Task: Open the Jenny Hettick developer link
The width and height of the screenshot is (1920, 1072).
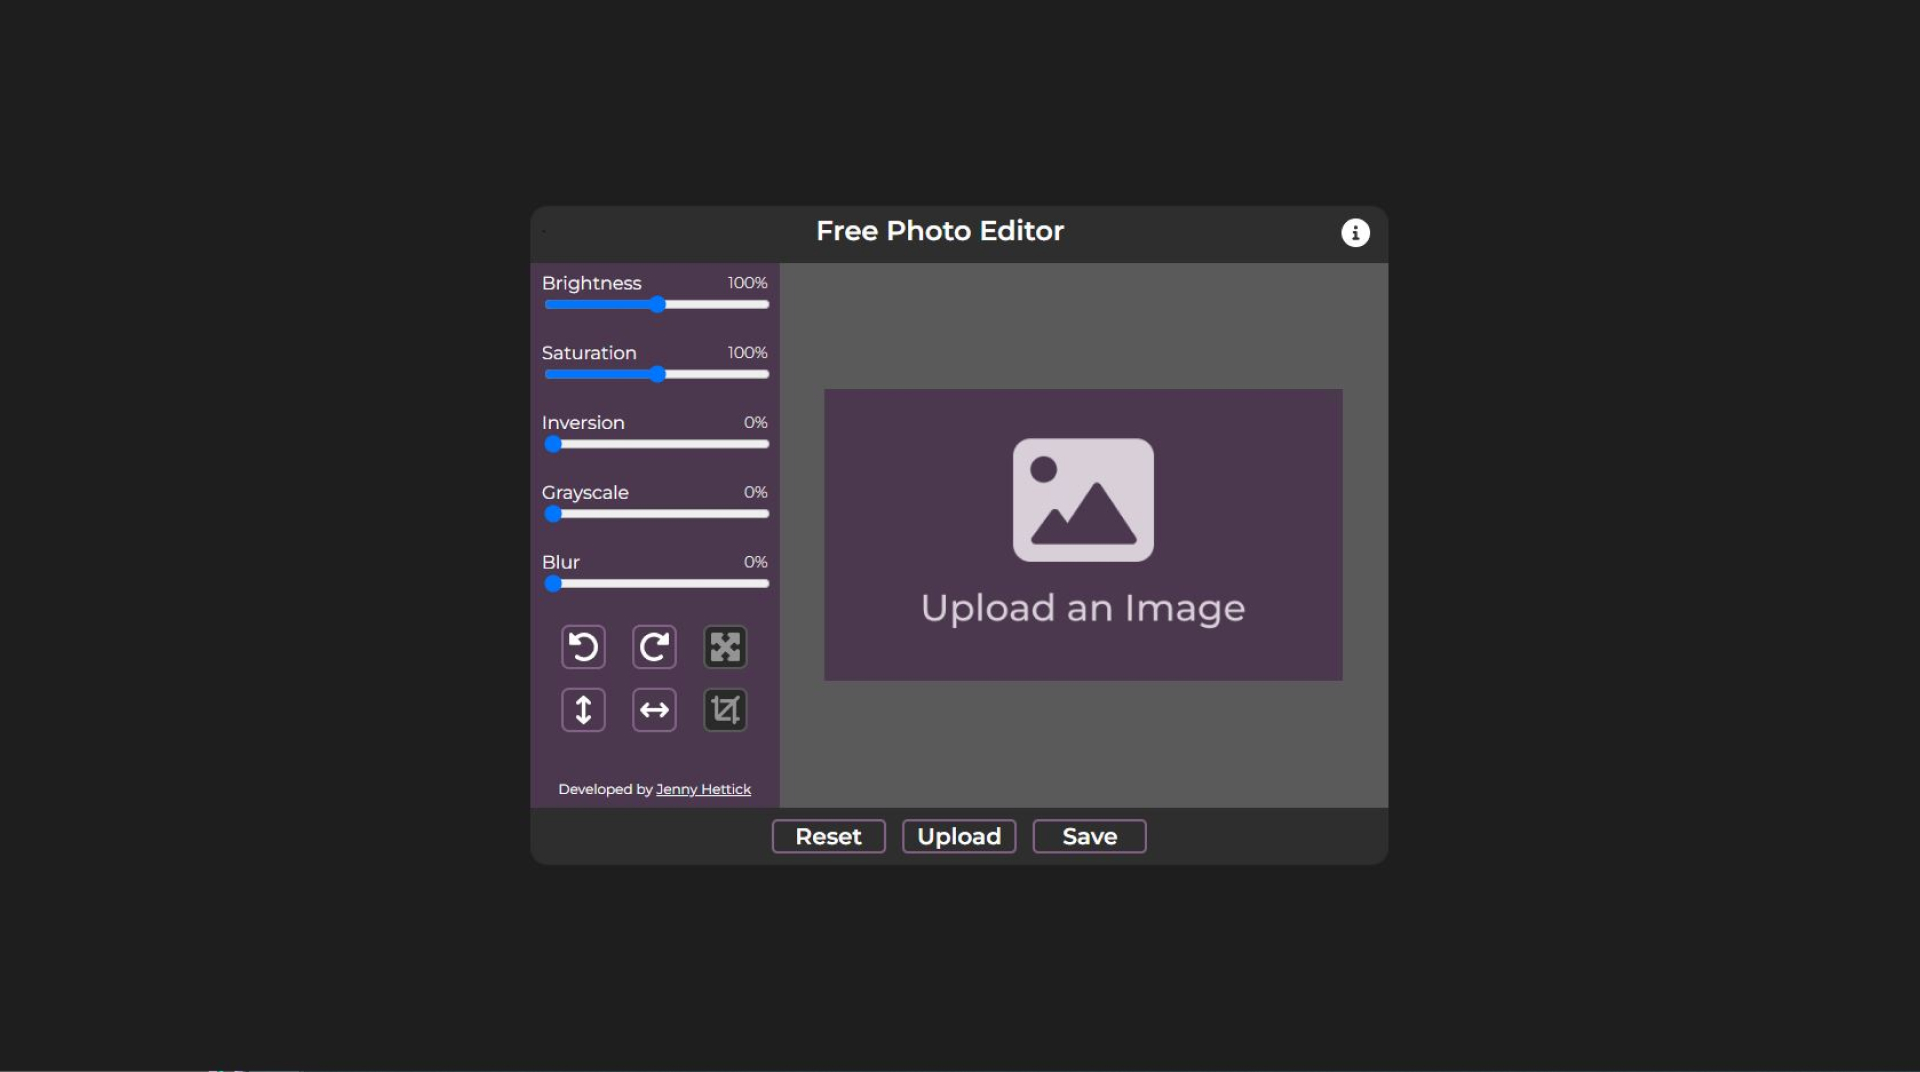Action: pos(703,789)
